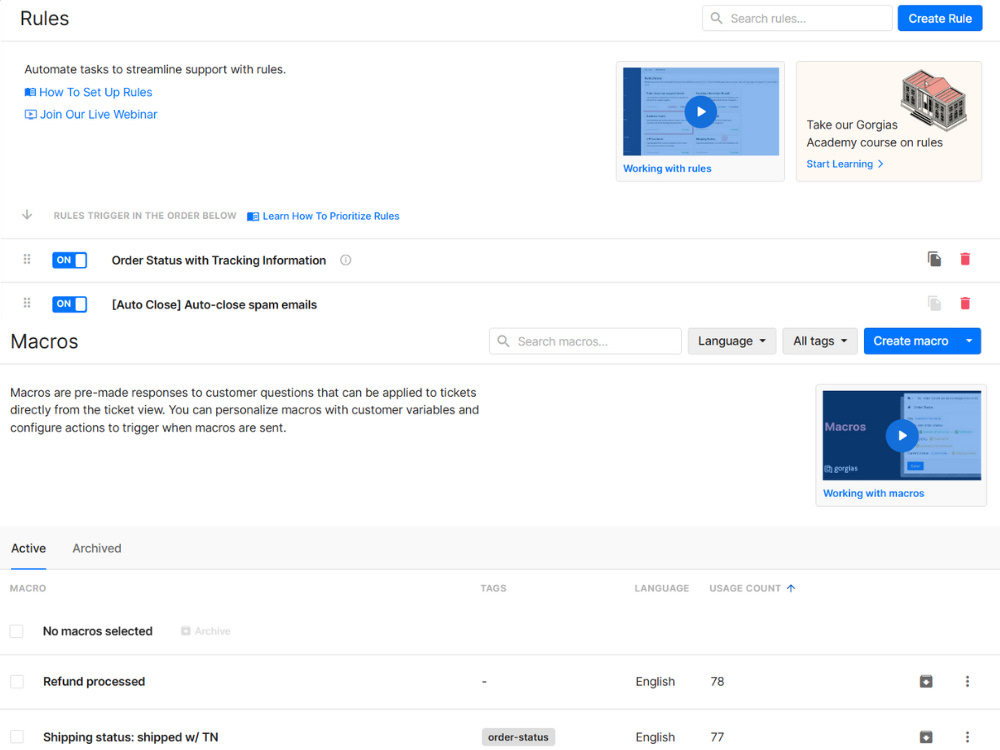Switch to the Archived macros tab

97,548
